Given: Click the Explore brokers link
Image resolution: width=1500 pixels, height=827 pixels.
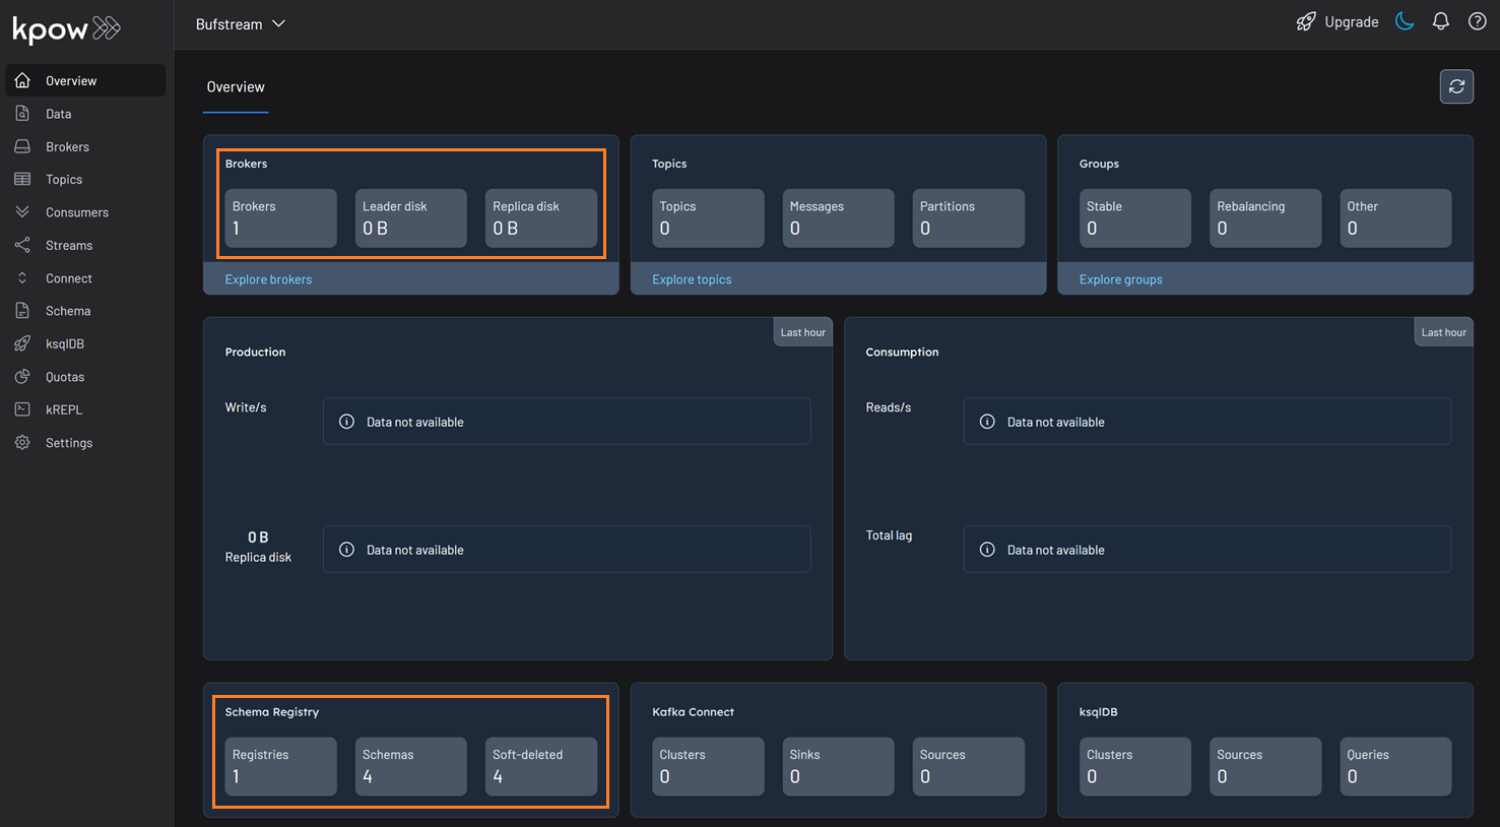Looking at the screenshot, I should pos(268,279).
